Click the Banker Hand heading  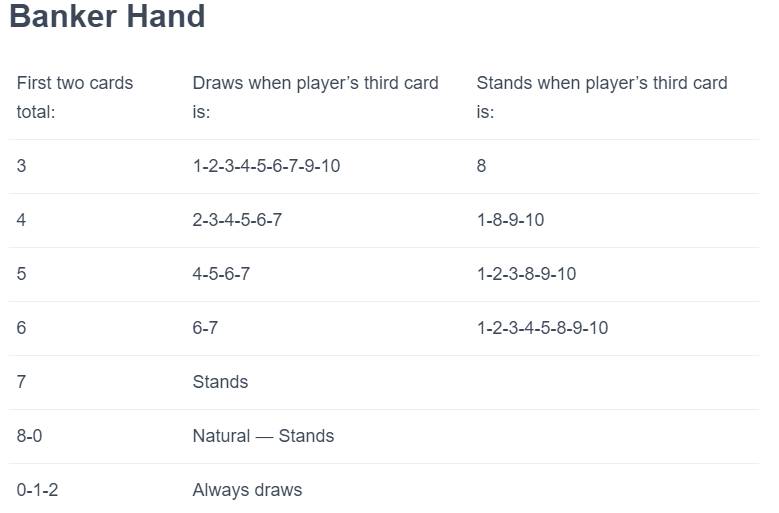click(x=107, y=16)
